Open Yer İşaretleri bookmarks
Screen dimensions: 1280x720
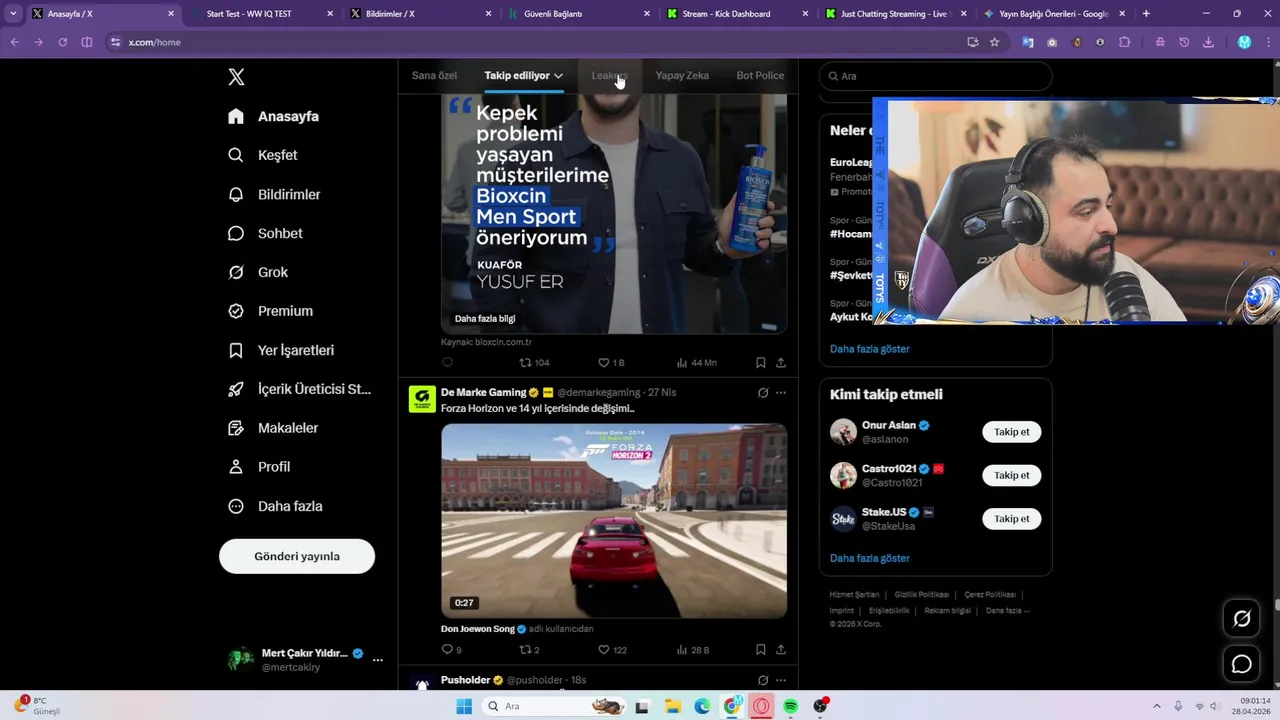(x=281, y=350)
